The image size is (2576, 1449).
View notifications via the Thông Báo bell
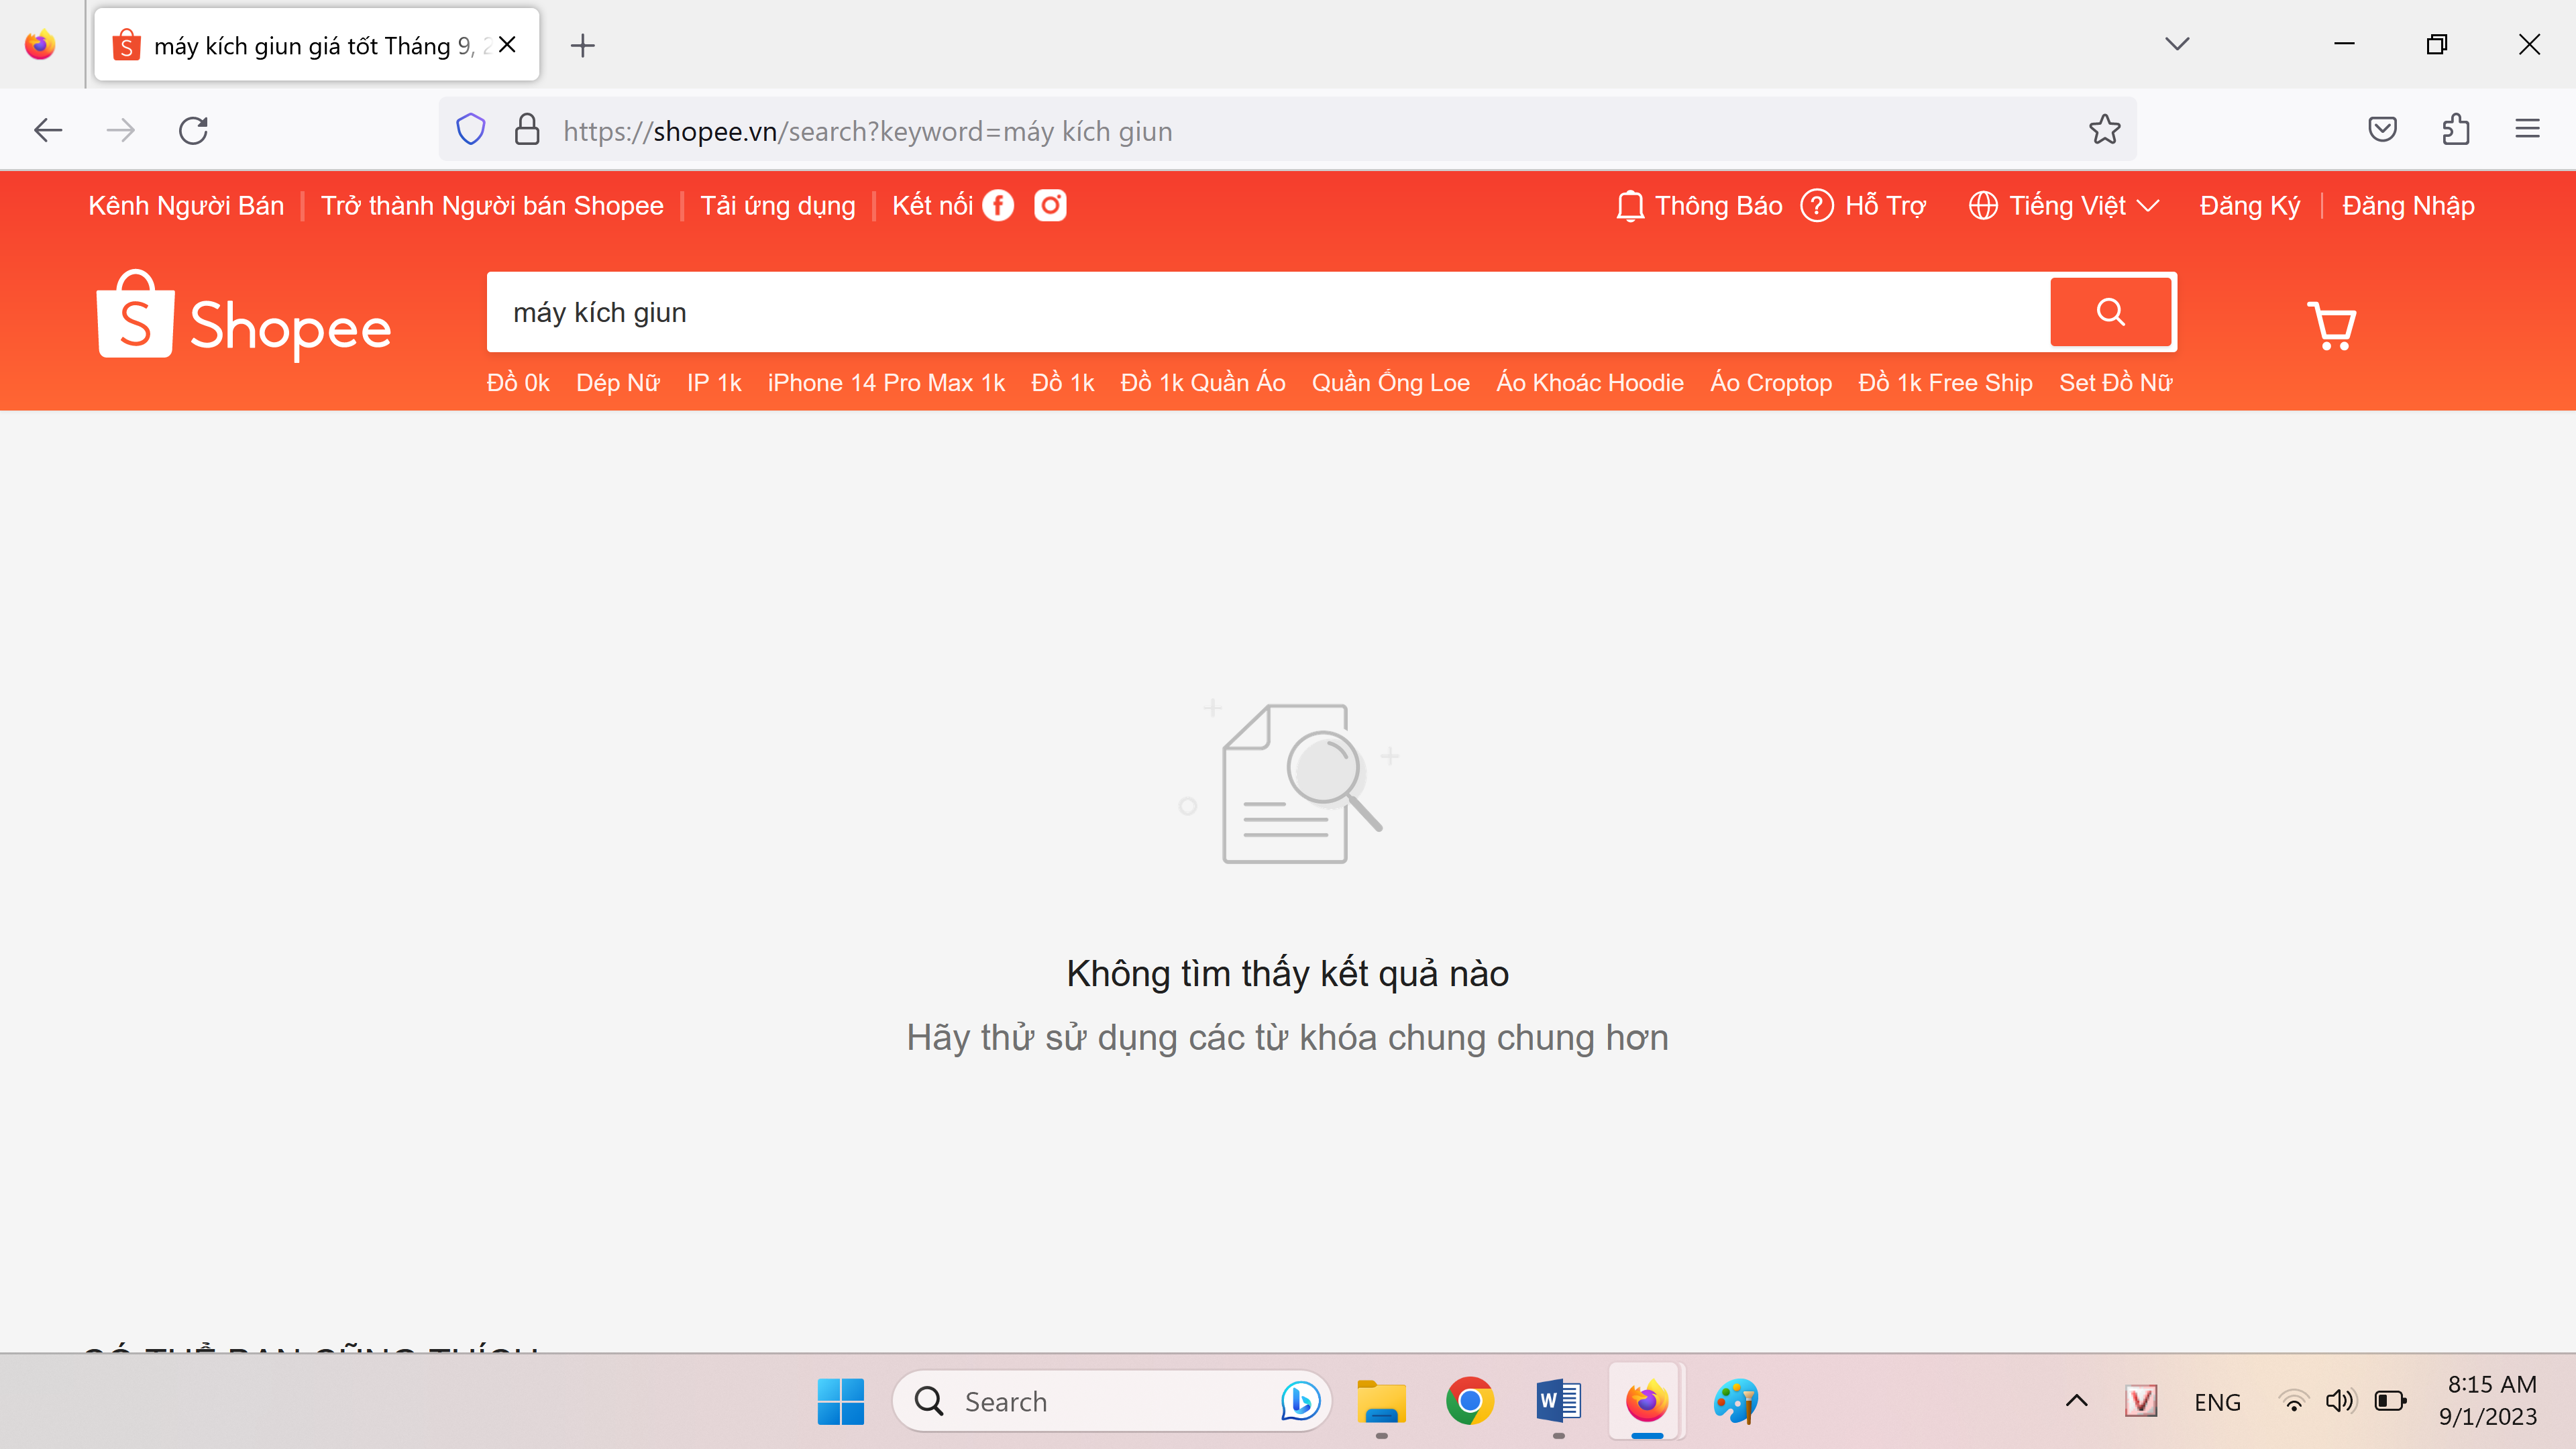tap(1698, 205)
